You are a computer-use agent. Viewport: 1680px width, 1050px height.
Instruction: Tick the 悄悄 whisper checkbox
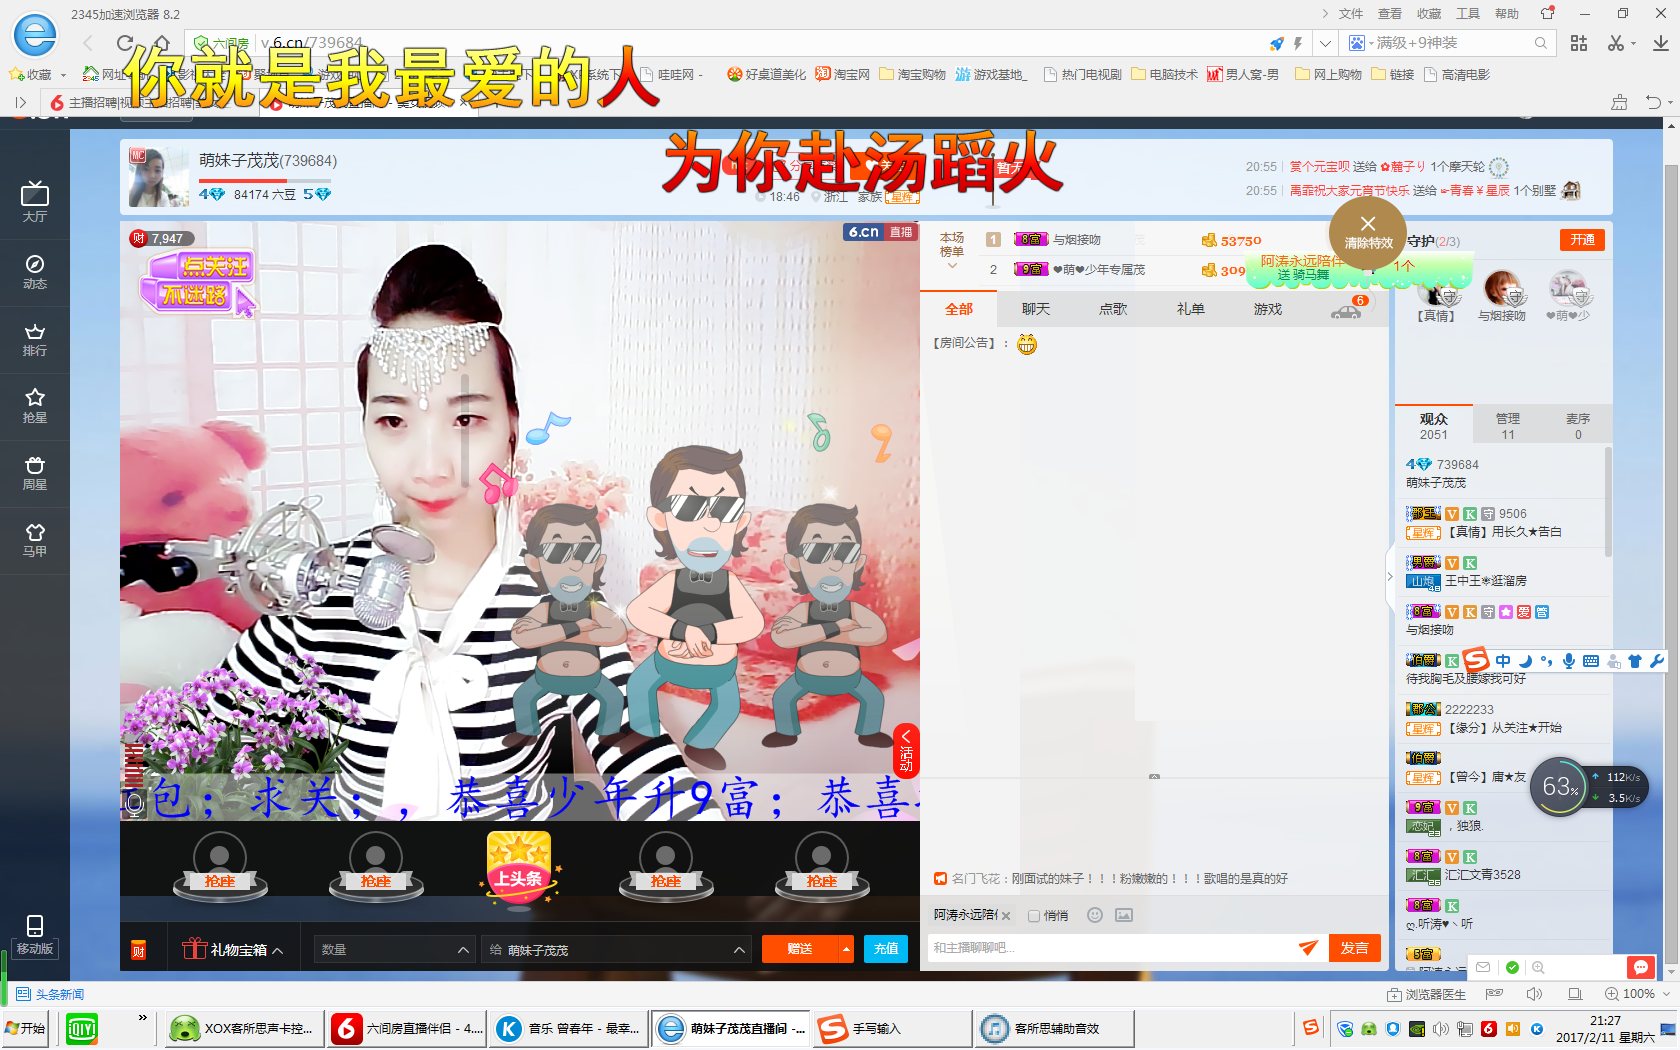click(1034, 916)
